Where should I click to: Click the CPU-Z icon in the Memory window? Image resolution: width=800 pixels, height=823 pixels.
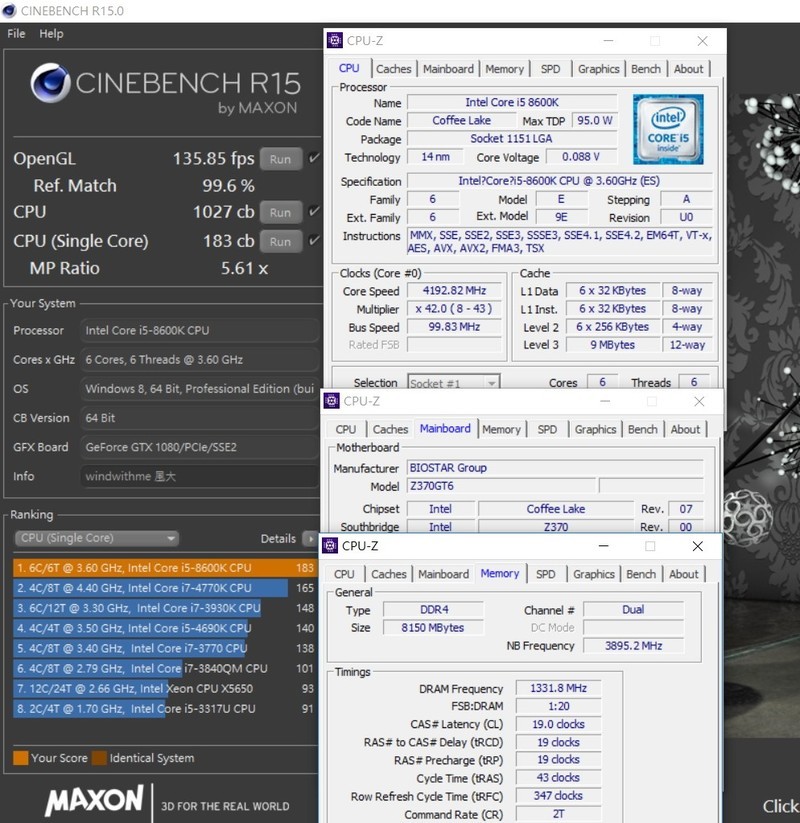pos(330,546)
